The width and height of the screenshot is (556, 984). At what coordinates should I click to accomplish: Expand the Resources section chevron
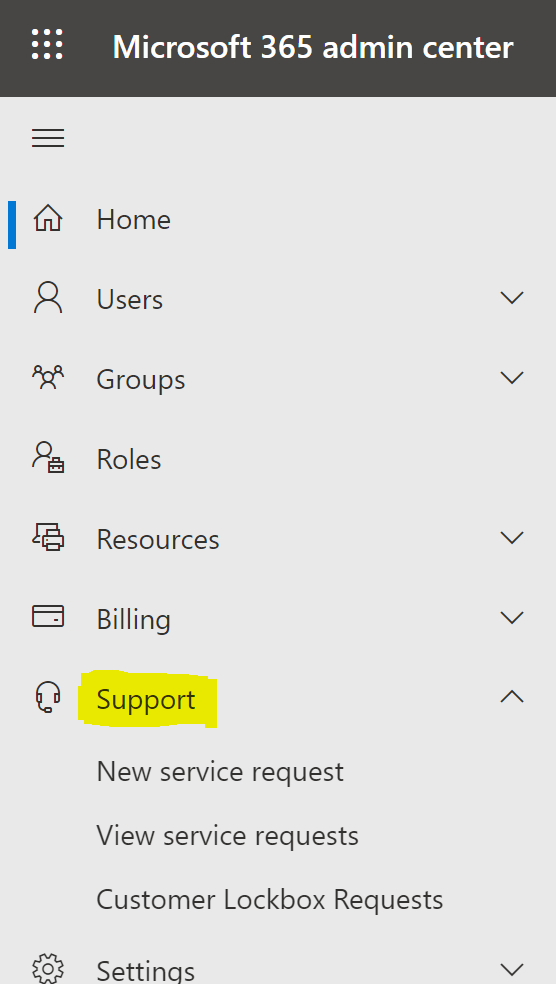(512, 538)
